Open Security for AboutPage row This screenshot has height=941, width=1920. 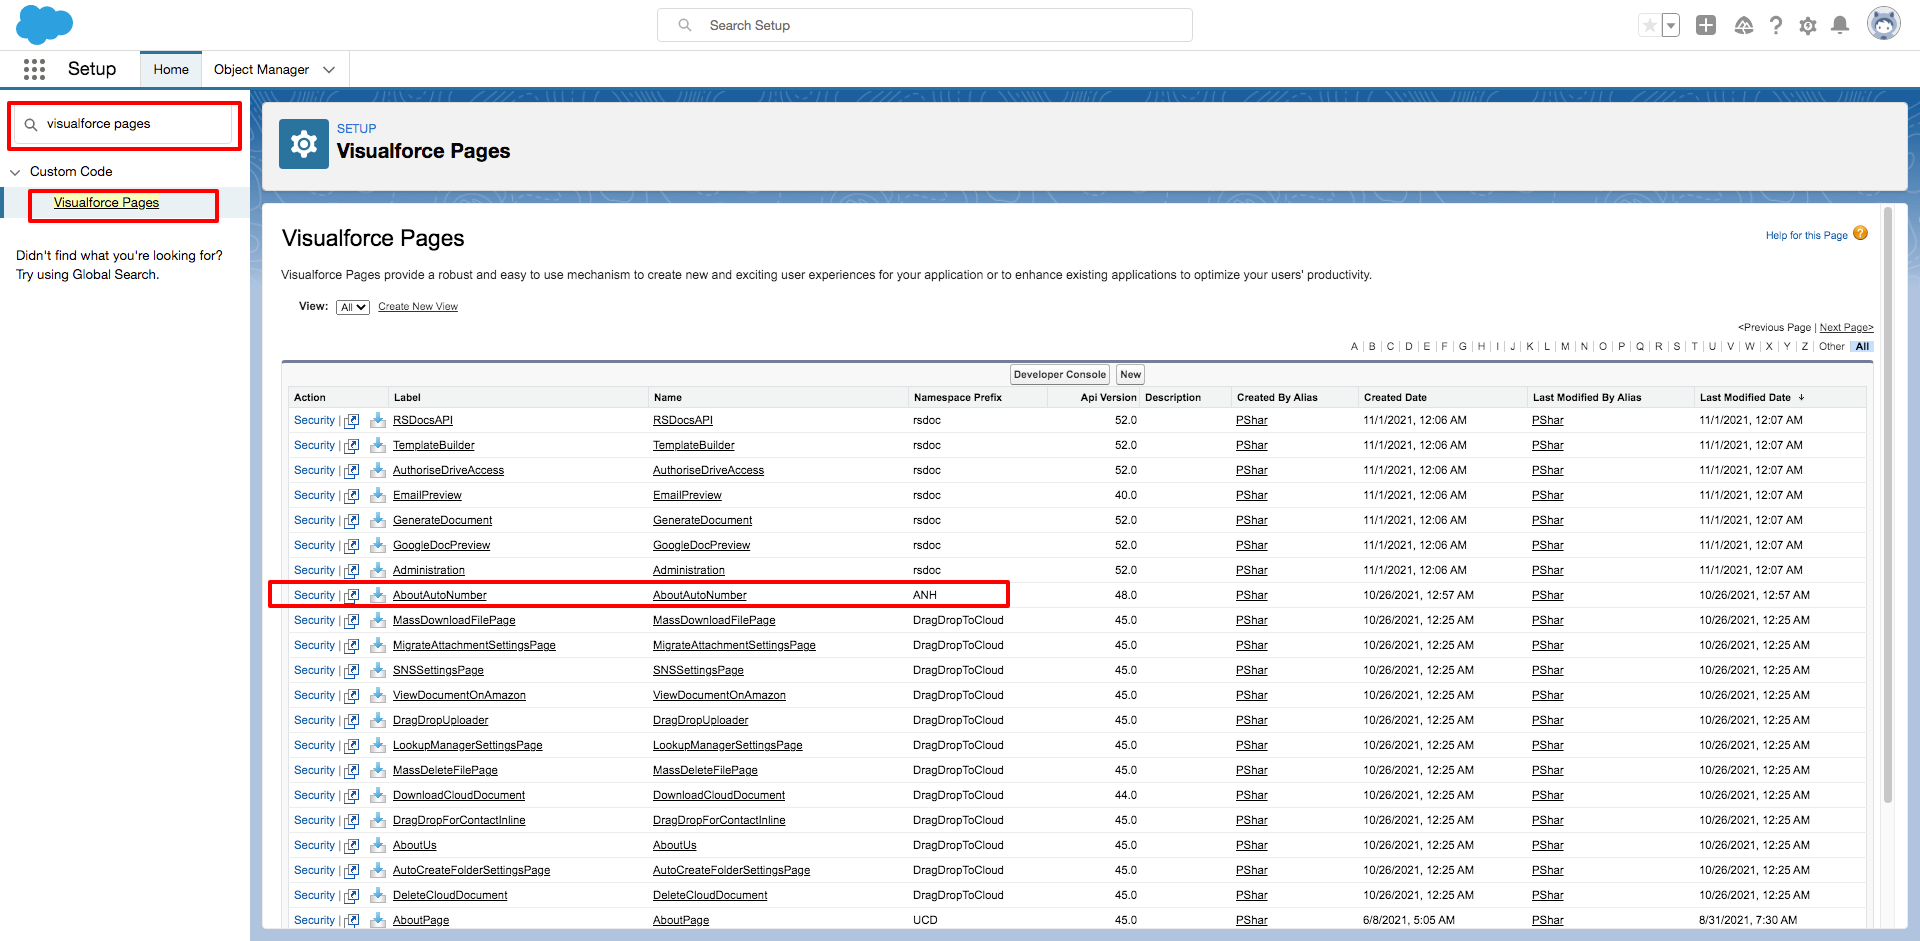point(314,920)
